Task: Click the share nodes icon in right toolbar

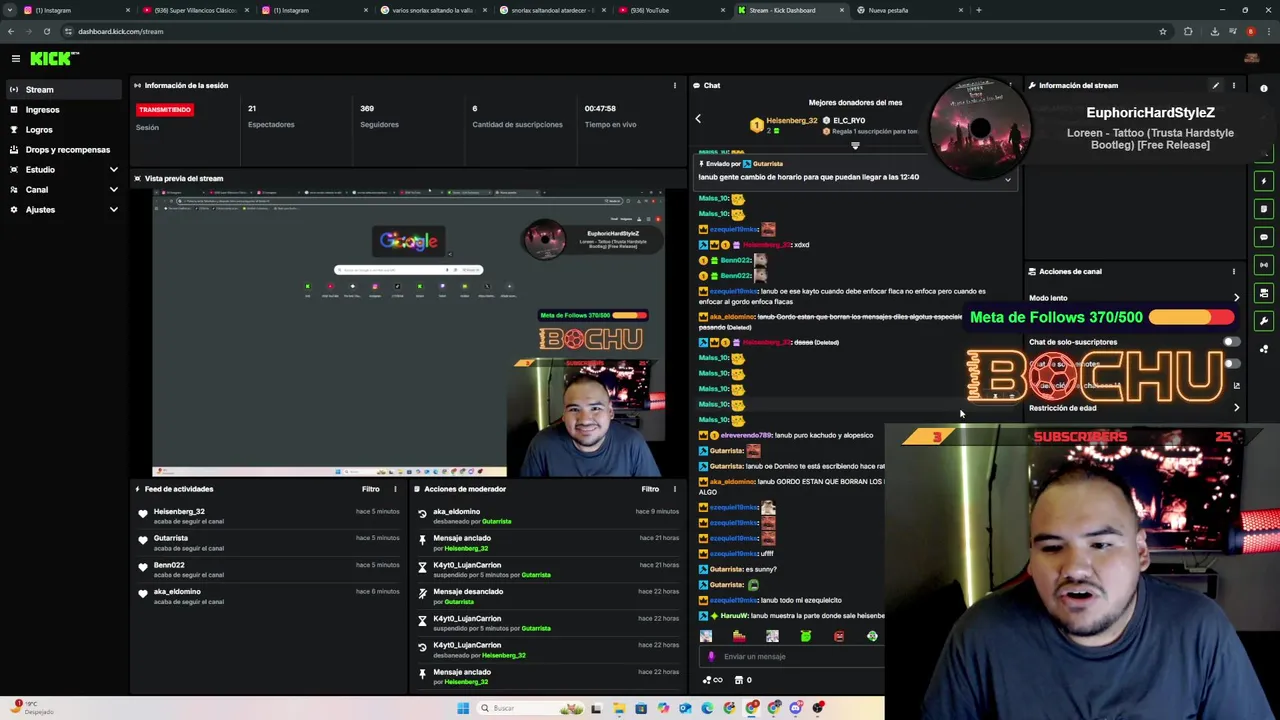Action: click(x=1264, y=349)
